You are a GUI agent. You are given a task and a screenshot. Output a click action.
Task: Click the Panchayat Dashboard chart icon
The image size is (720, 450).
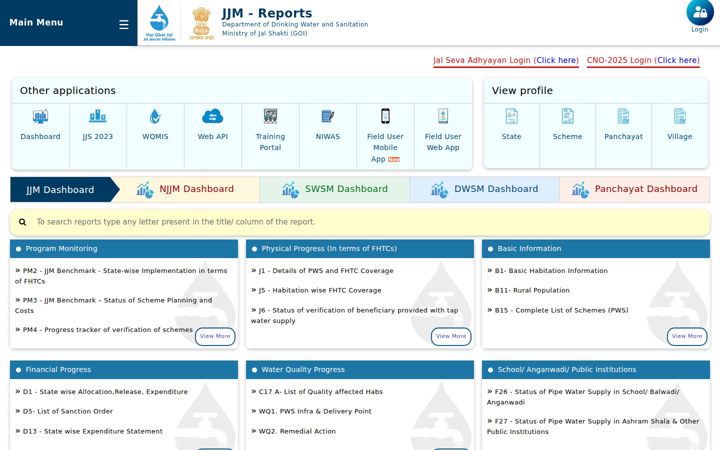click(x=580, y=190)
